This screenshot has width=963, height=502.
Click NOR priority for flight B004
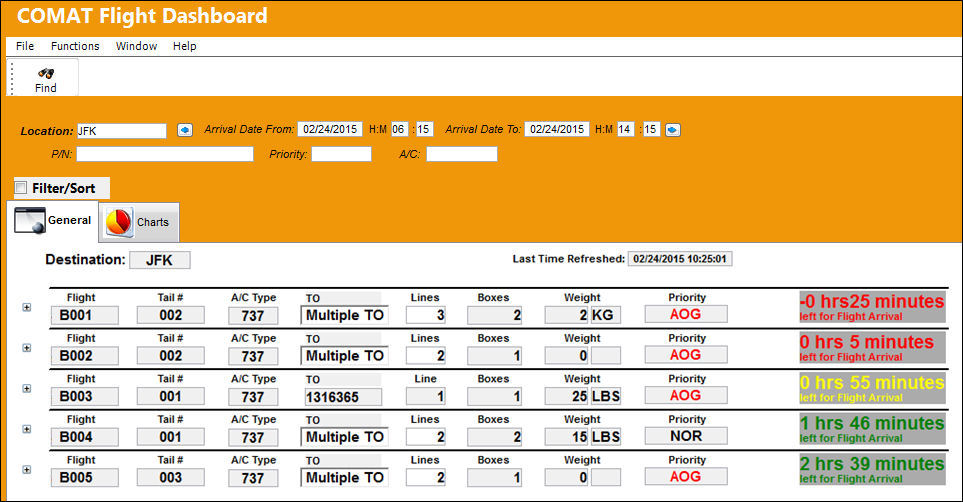pos(686,436)
